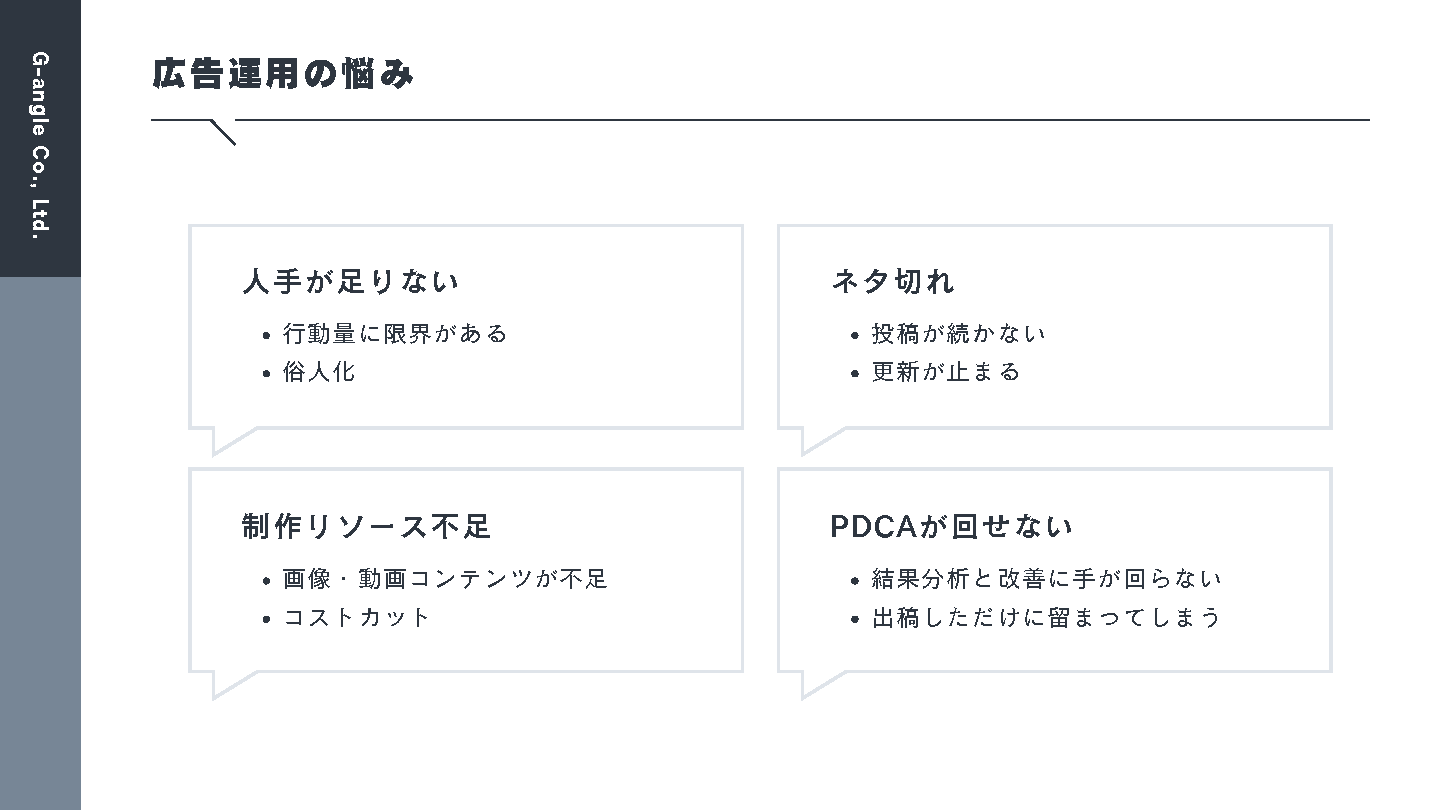
Task: Click the ネタ切れ heading
Action: pyautogui.click(x=893, y=281)
